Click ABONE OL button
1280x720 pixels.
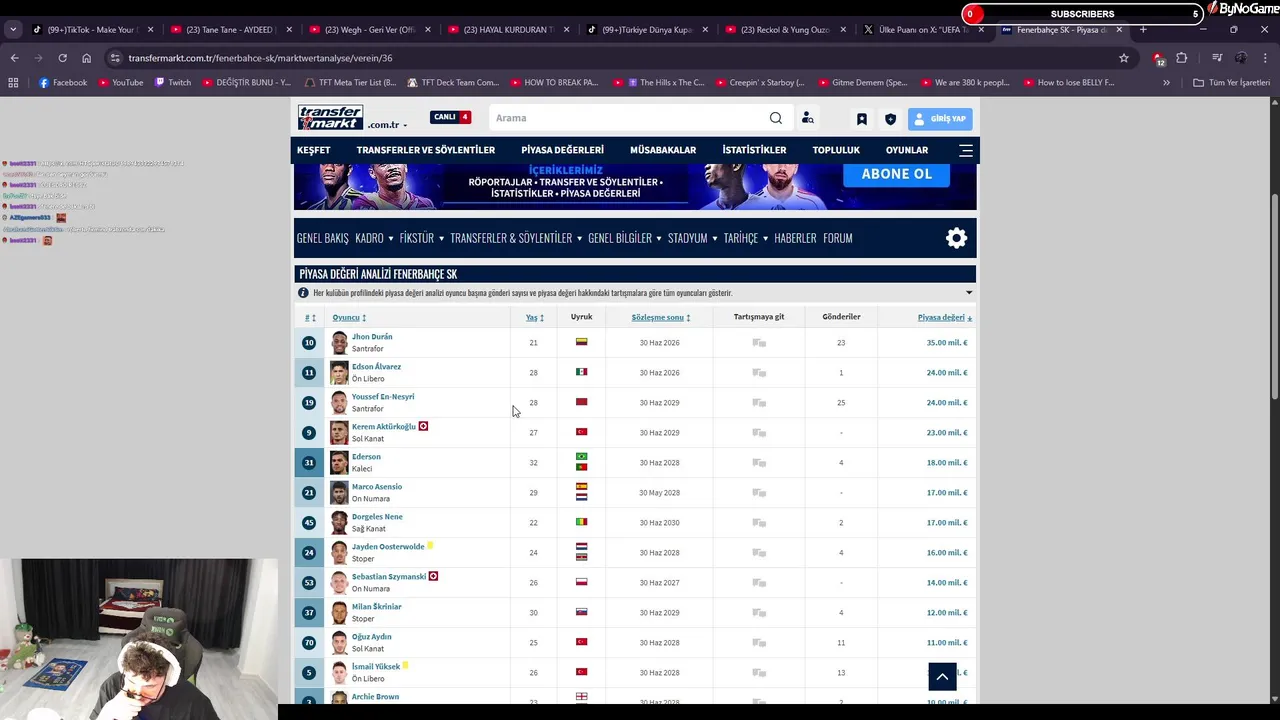(896, 173)
